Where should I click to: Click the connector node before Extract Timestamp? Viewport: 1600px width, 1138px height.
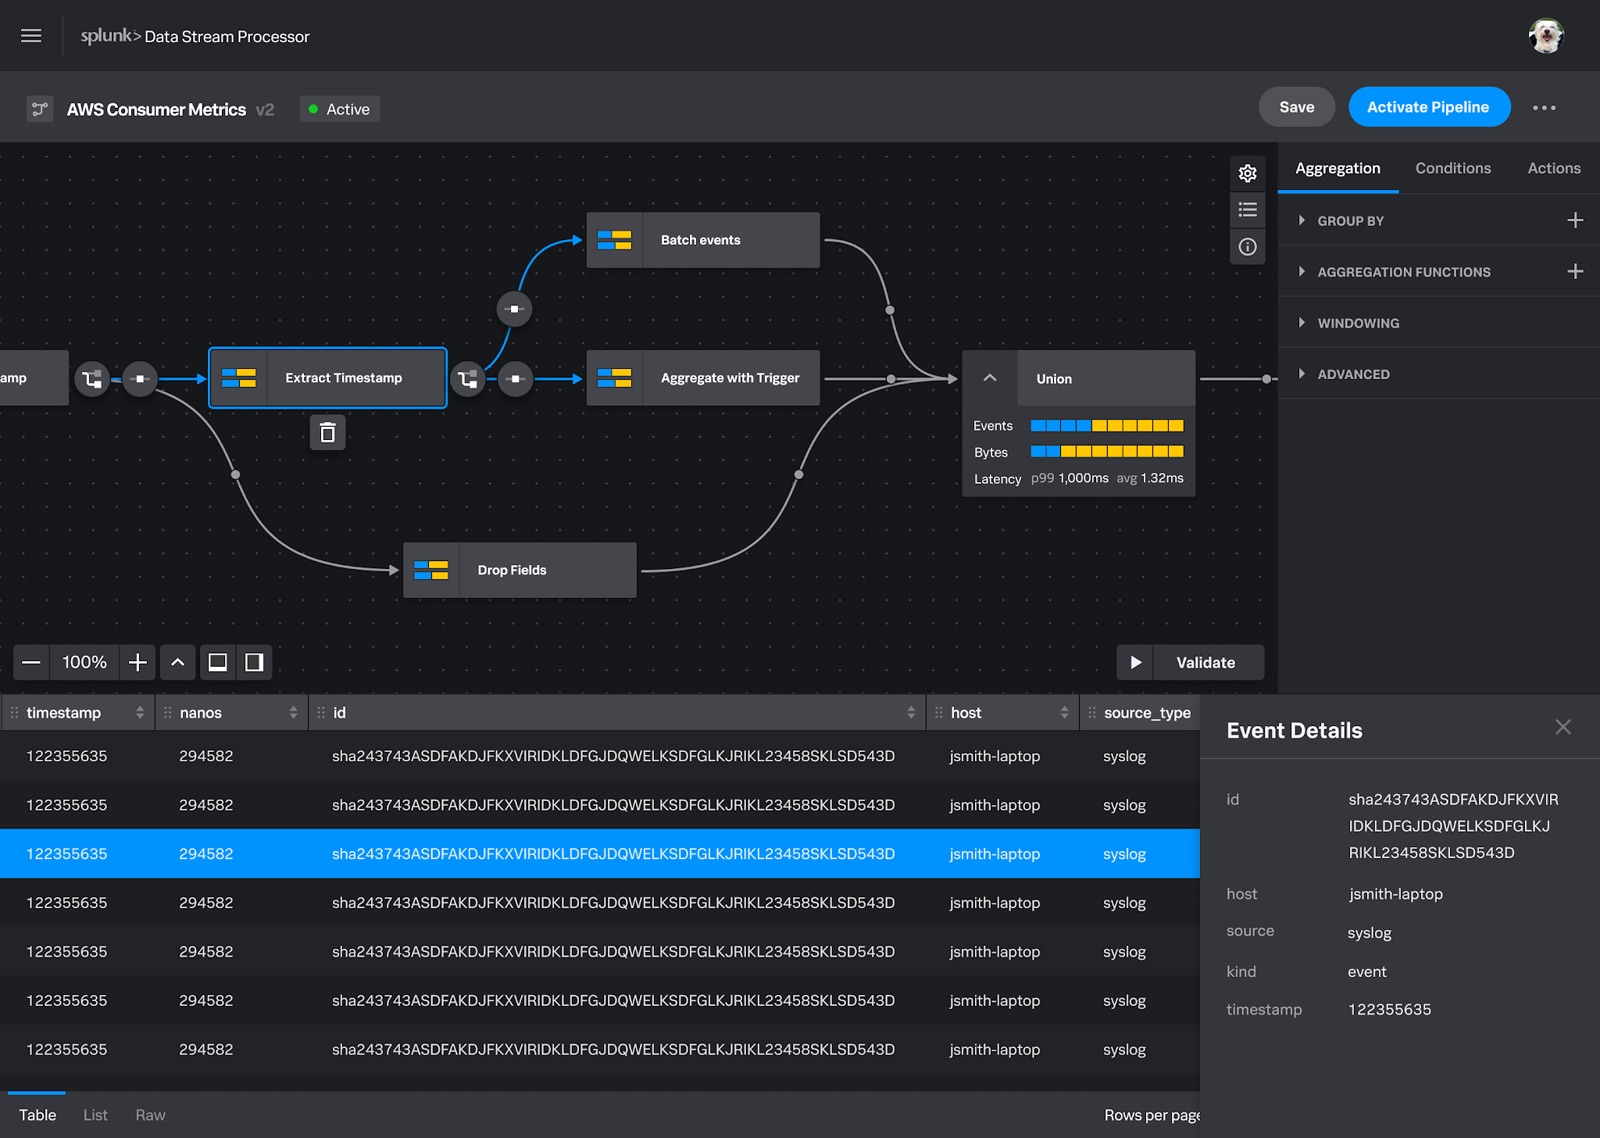pyautogui.click(x=140, y=379)
